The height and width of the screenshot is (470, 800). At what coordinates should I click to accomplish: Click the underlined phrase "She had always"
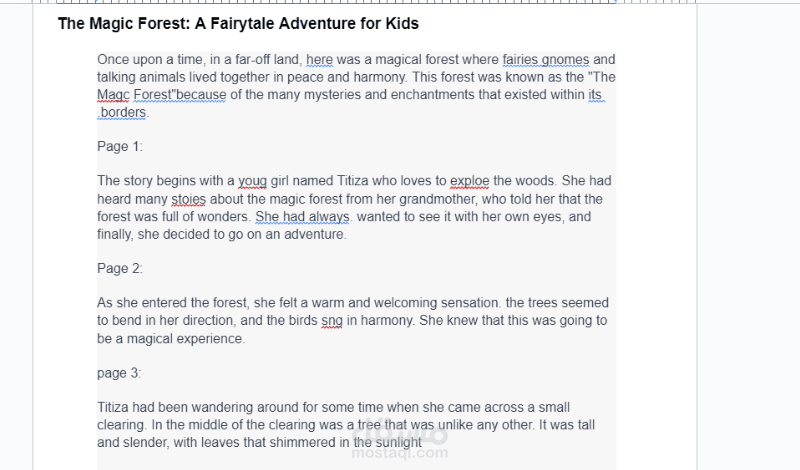tap(301, 216)
